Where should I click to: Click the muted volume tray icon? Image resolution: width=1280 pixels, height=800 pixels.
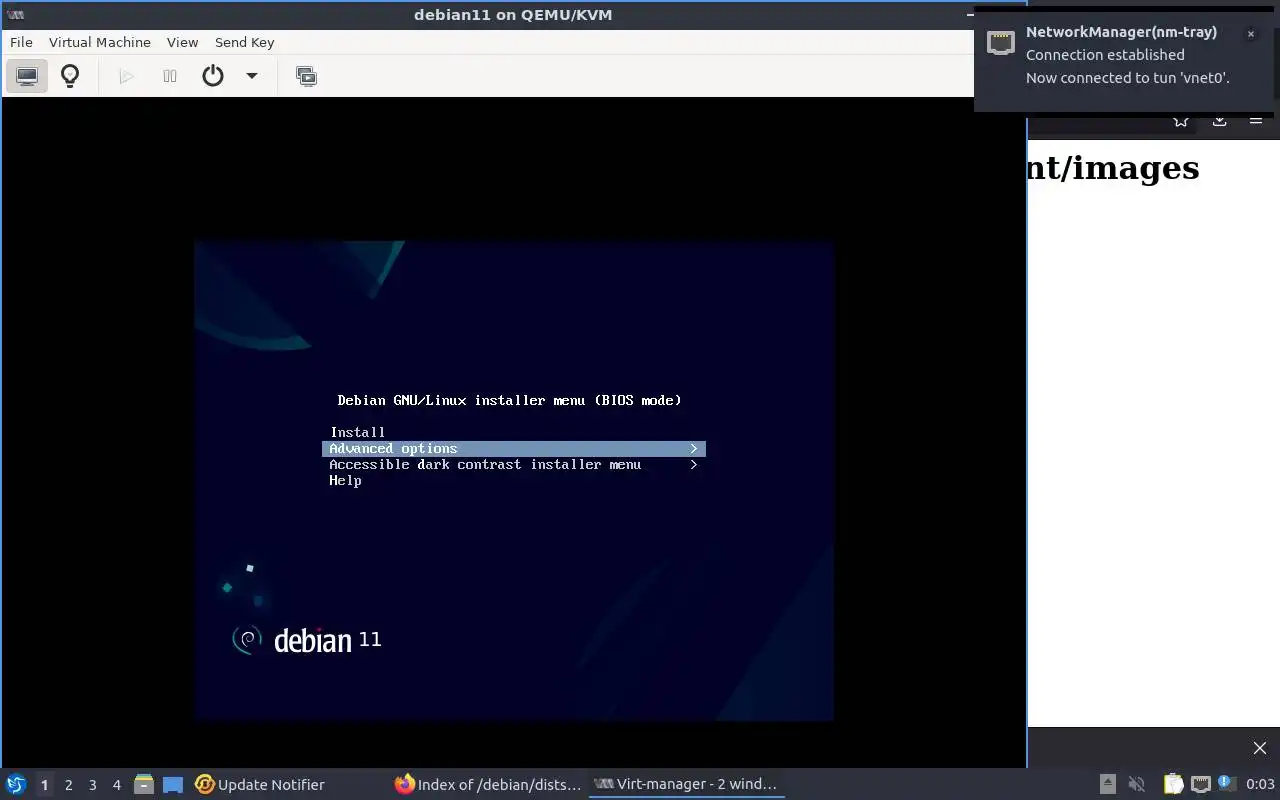pos(1136,785)
